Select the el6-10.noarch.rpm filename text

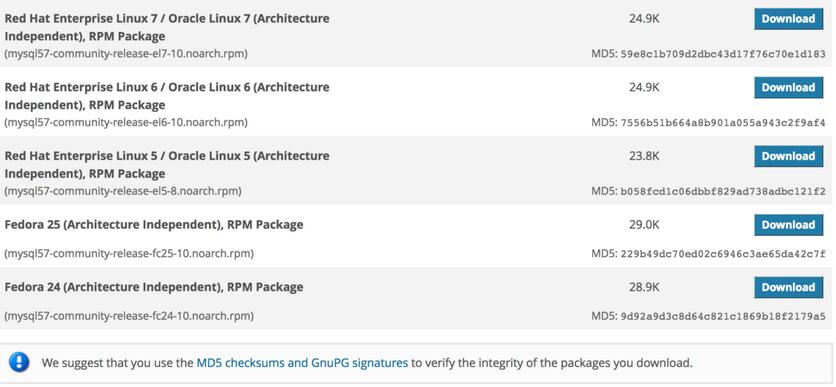(x=126, y=123)
